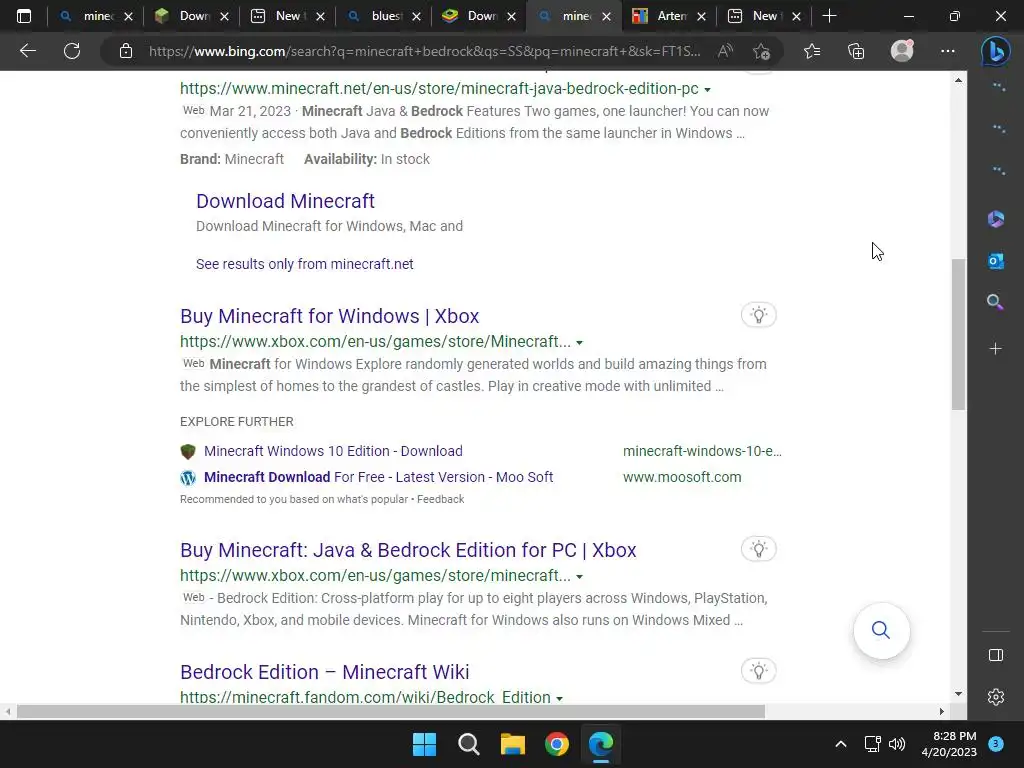Screen dimensions: 1024x768
Task: Open the Bing chat sidebar button
Action: [x=995, y=51]
